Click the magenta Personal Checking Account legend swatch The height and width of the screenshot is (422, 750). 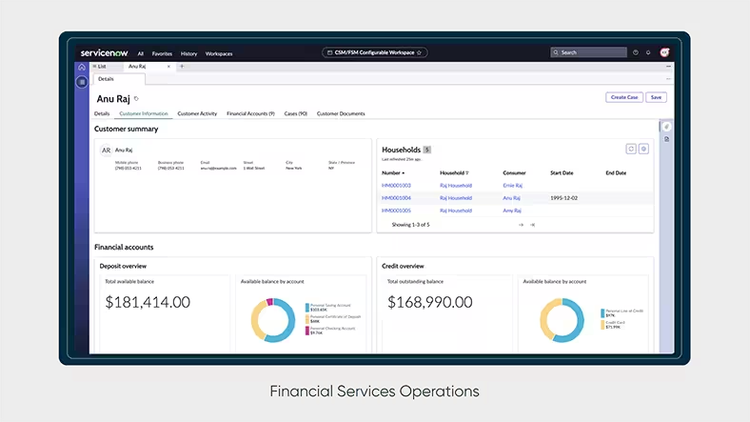[307, 331]
